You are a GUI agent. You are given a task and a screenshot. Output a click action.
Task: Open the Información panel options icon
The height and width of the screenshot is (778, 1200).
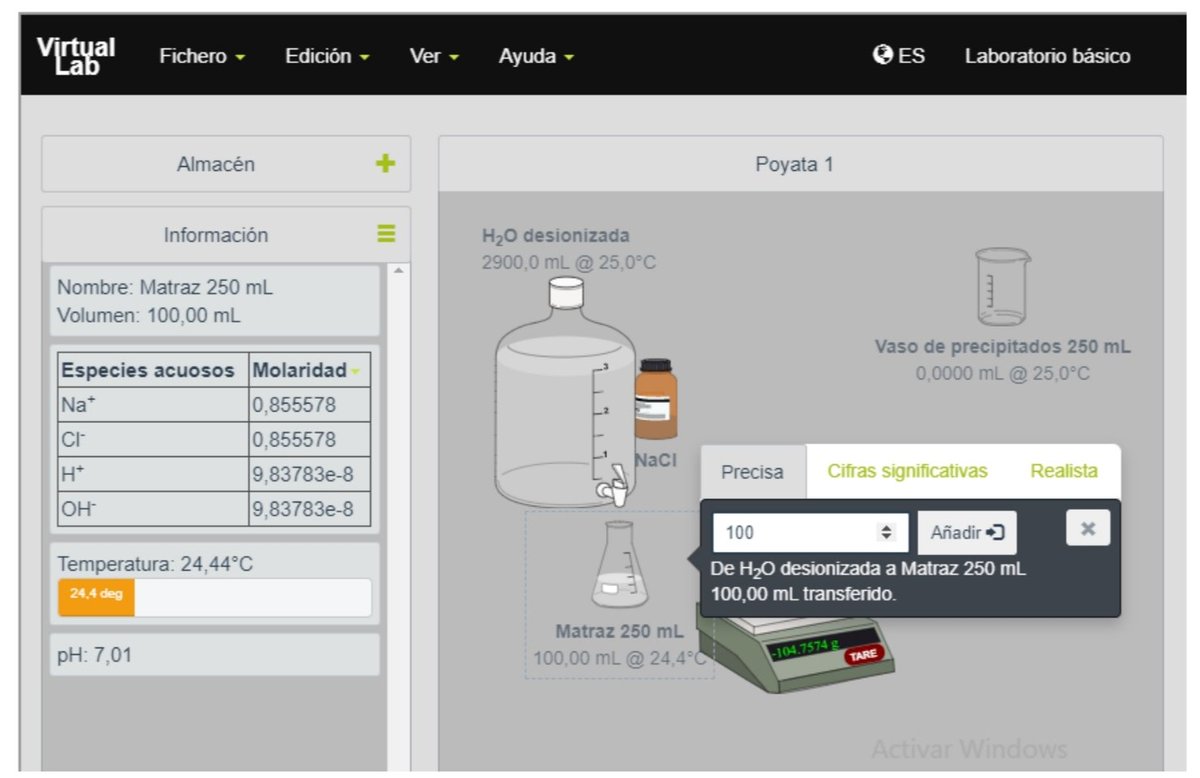pos(386,234)
